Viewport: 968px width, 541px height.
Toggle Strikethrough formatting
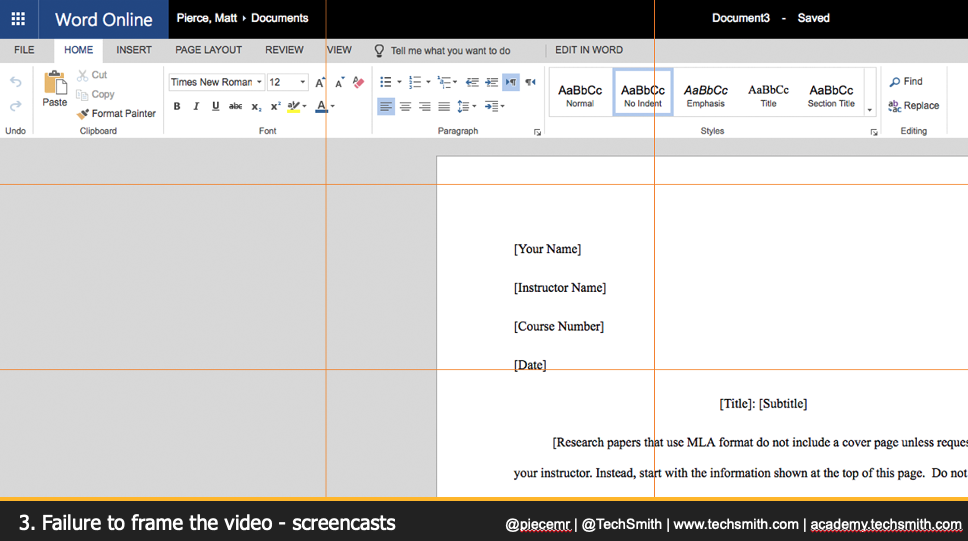[x=235, y=106]
